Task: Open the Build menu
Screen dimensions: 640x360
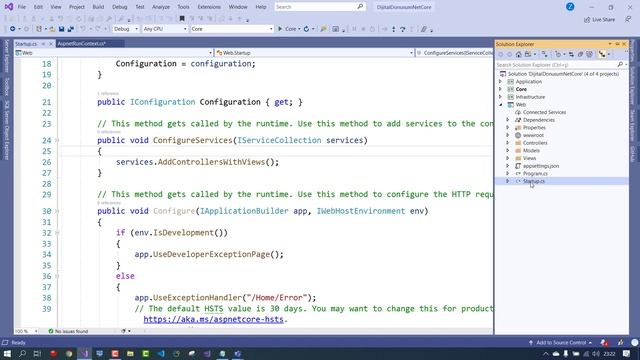Action: (98, 7)
